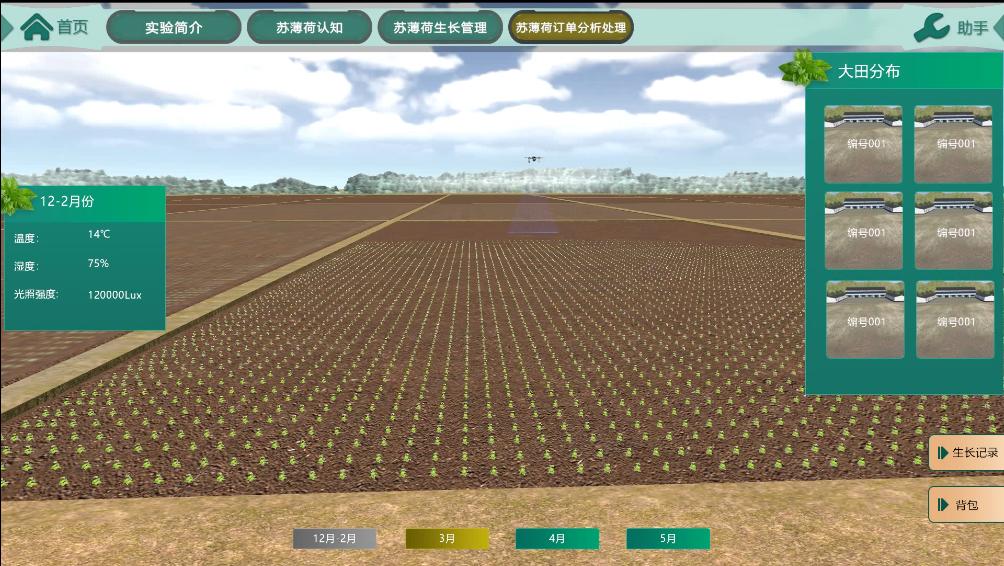Go to 苏薄荷生长管理 tab
Image resolution: width=1004 pixels, height=566 pixels.
pos(440,27)
